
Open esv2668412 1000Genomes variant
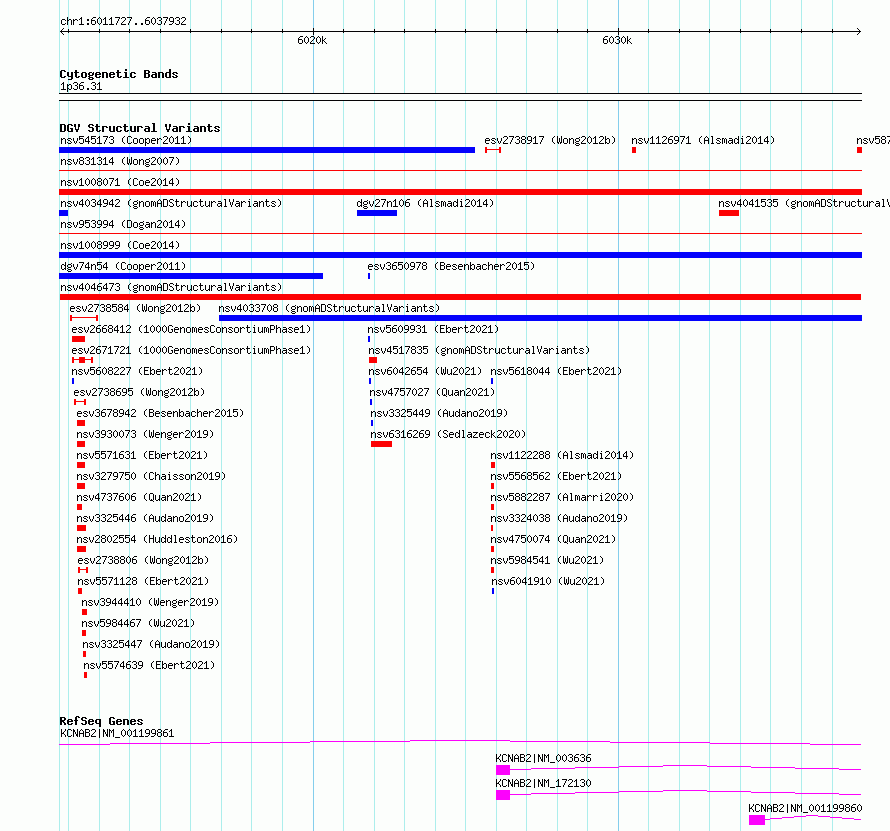pyautogui.click(x=191, y=329)
